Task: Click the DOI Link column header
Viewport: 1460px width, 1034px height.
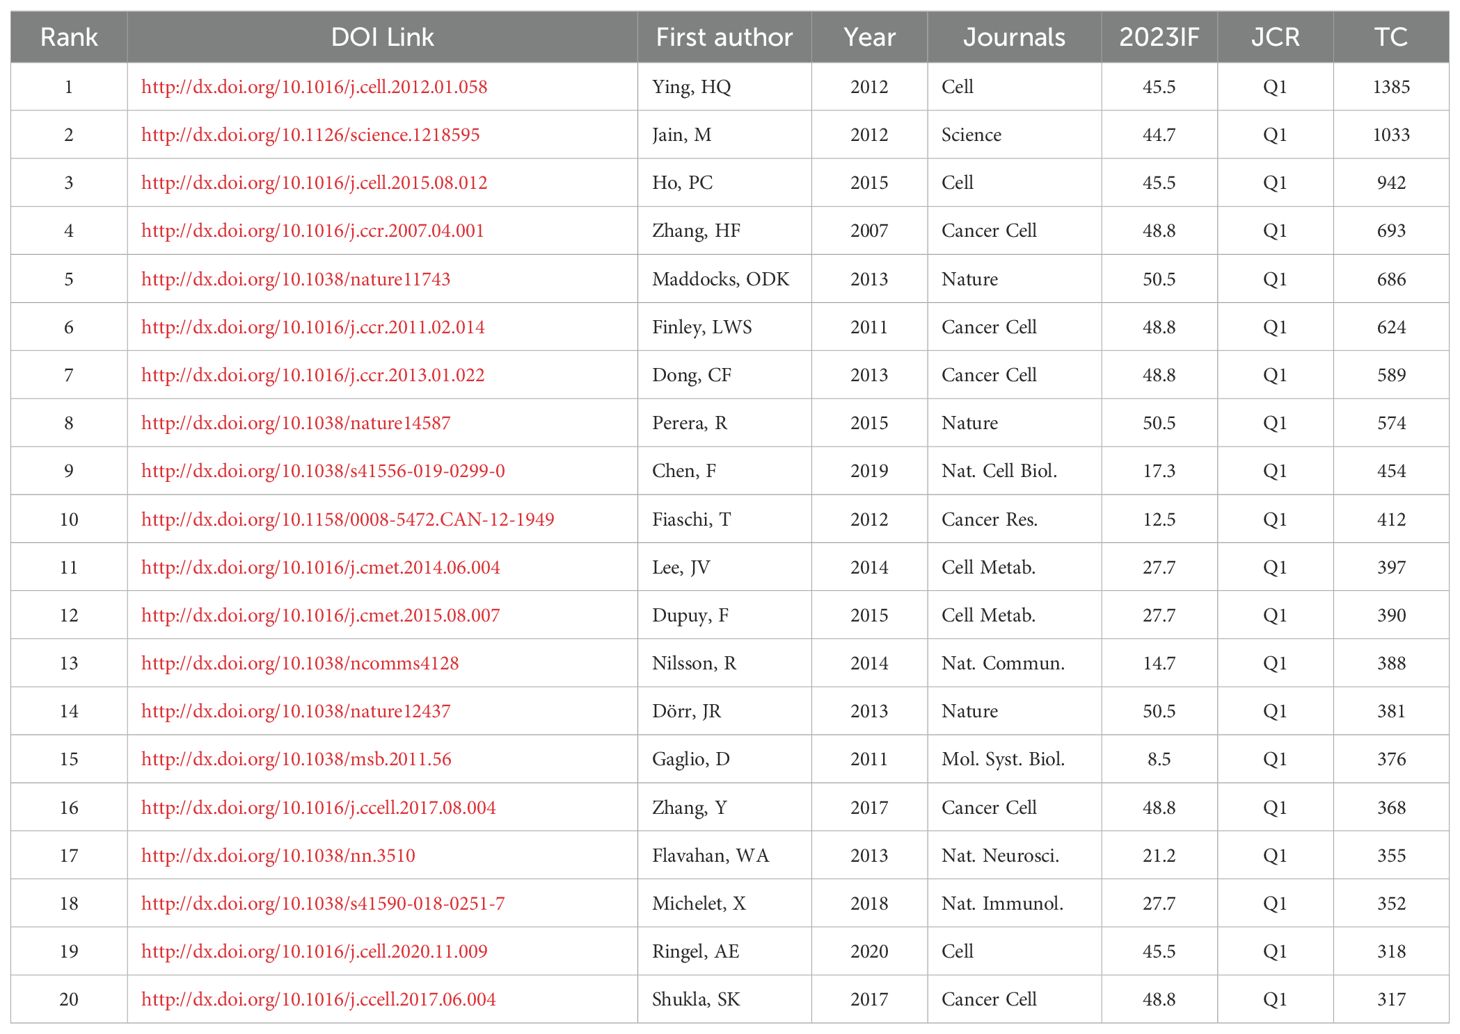Action: click(x=382, y=37)
